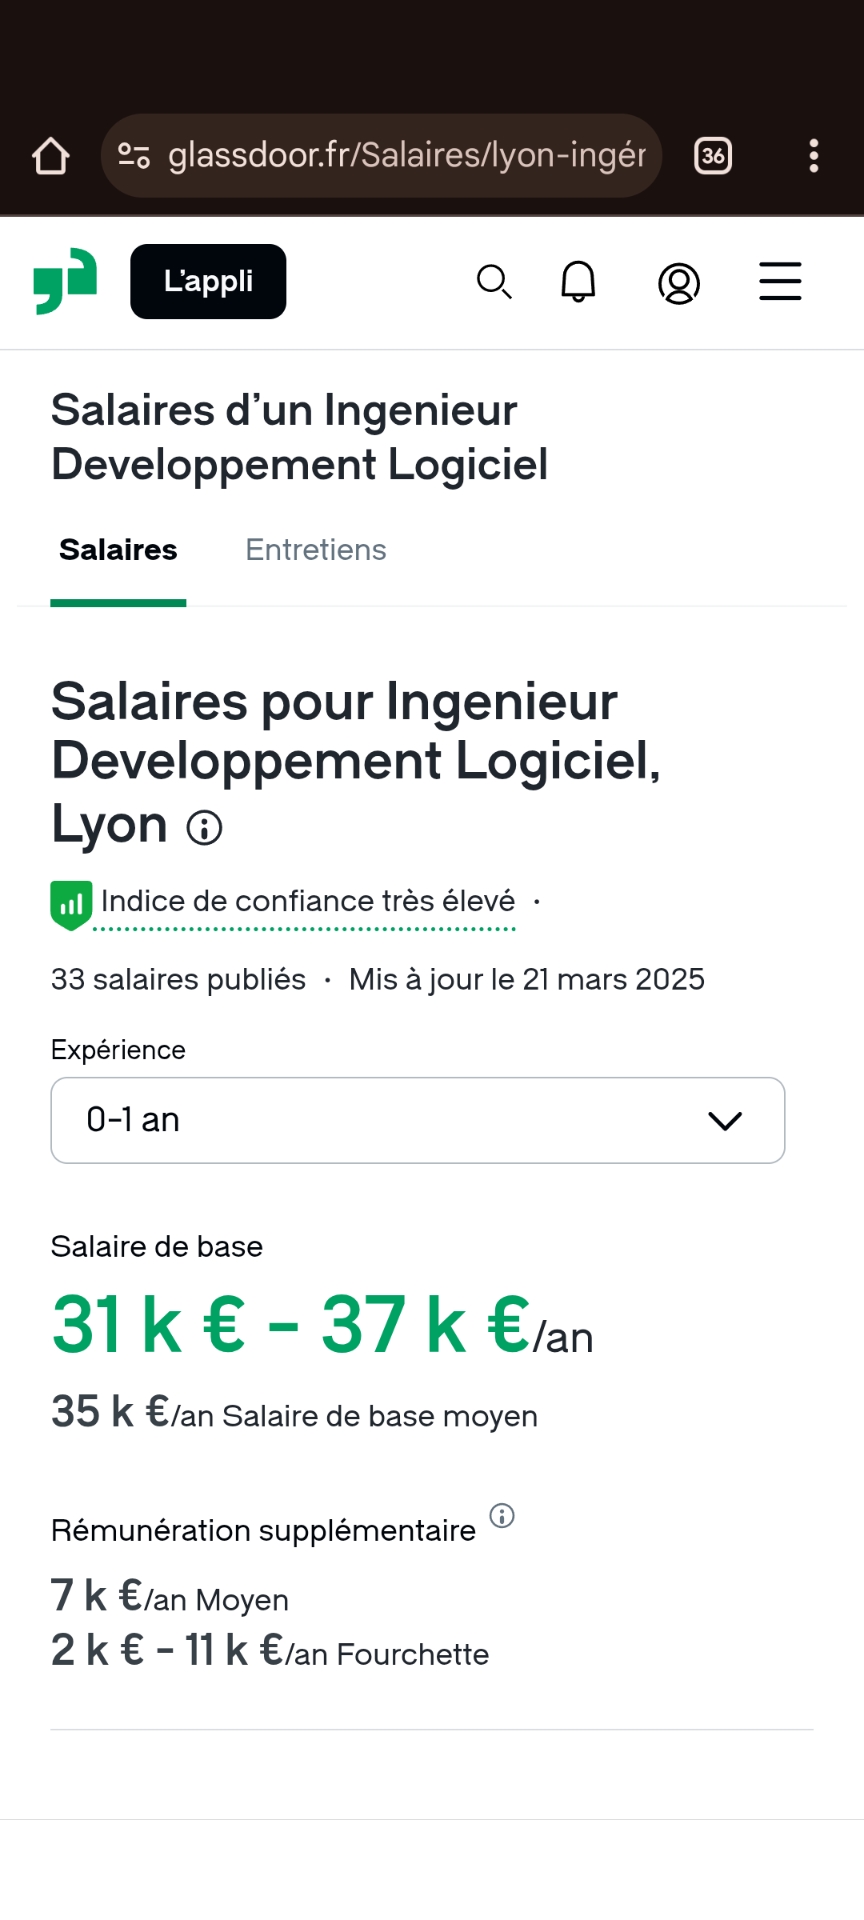Screen dimensions: 864x1920
Task: Open the Glassdoor search magnifier
Action: click(x=494, y=282)
